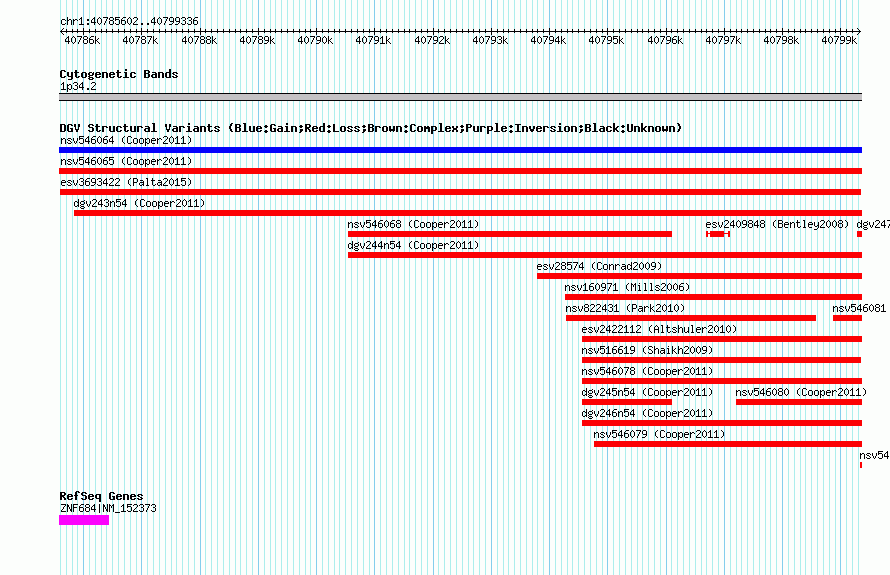The image size is (890, 575).
Task: Click the red bar beneath dgv243n54
Action: [468, 213]
